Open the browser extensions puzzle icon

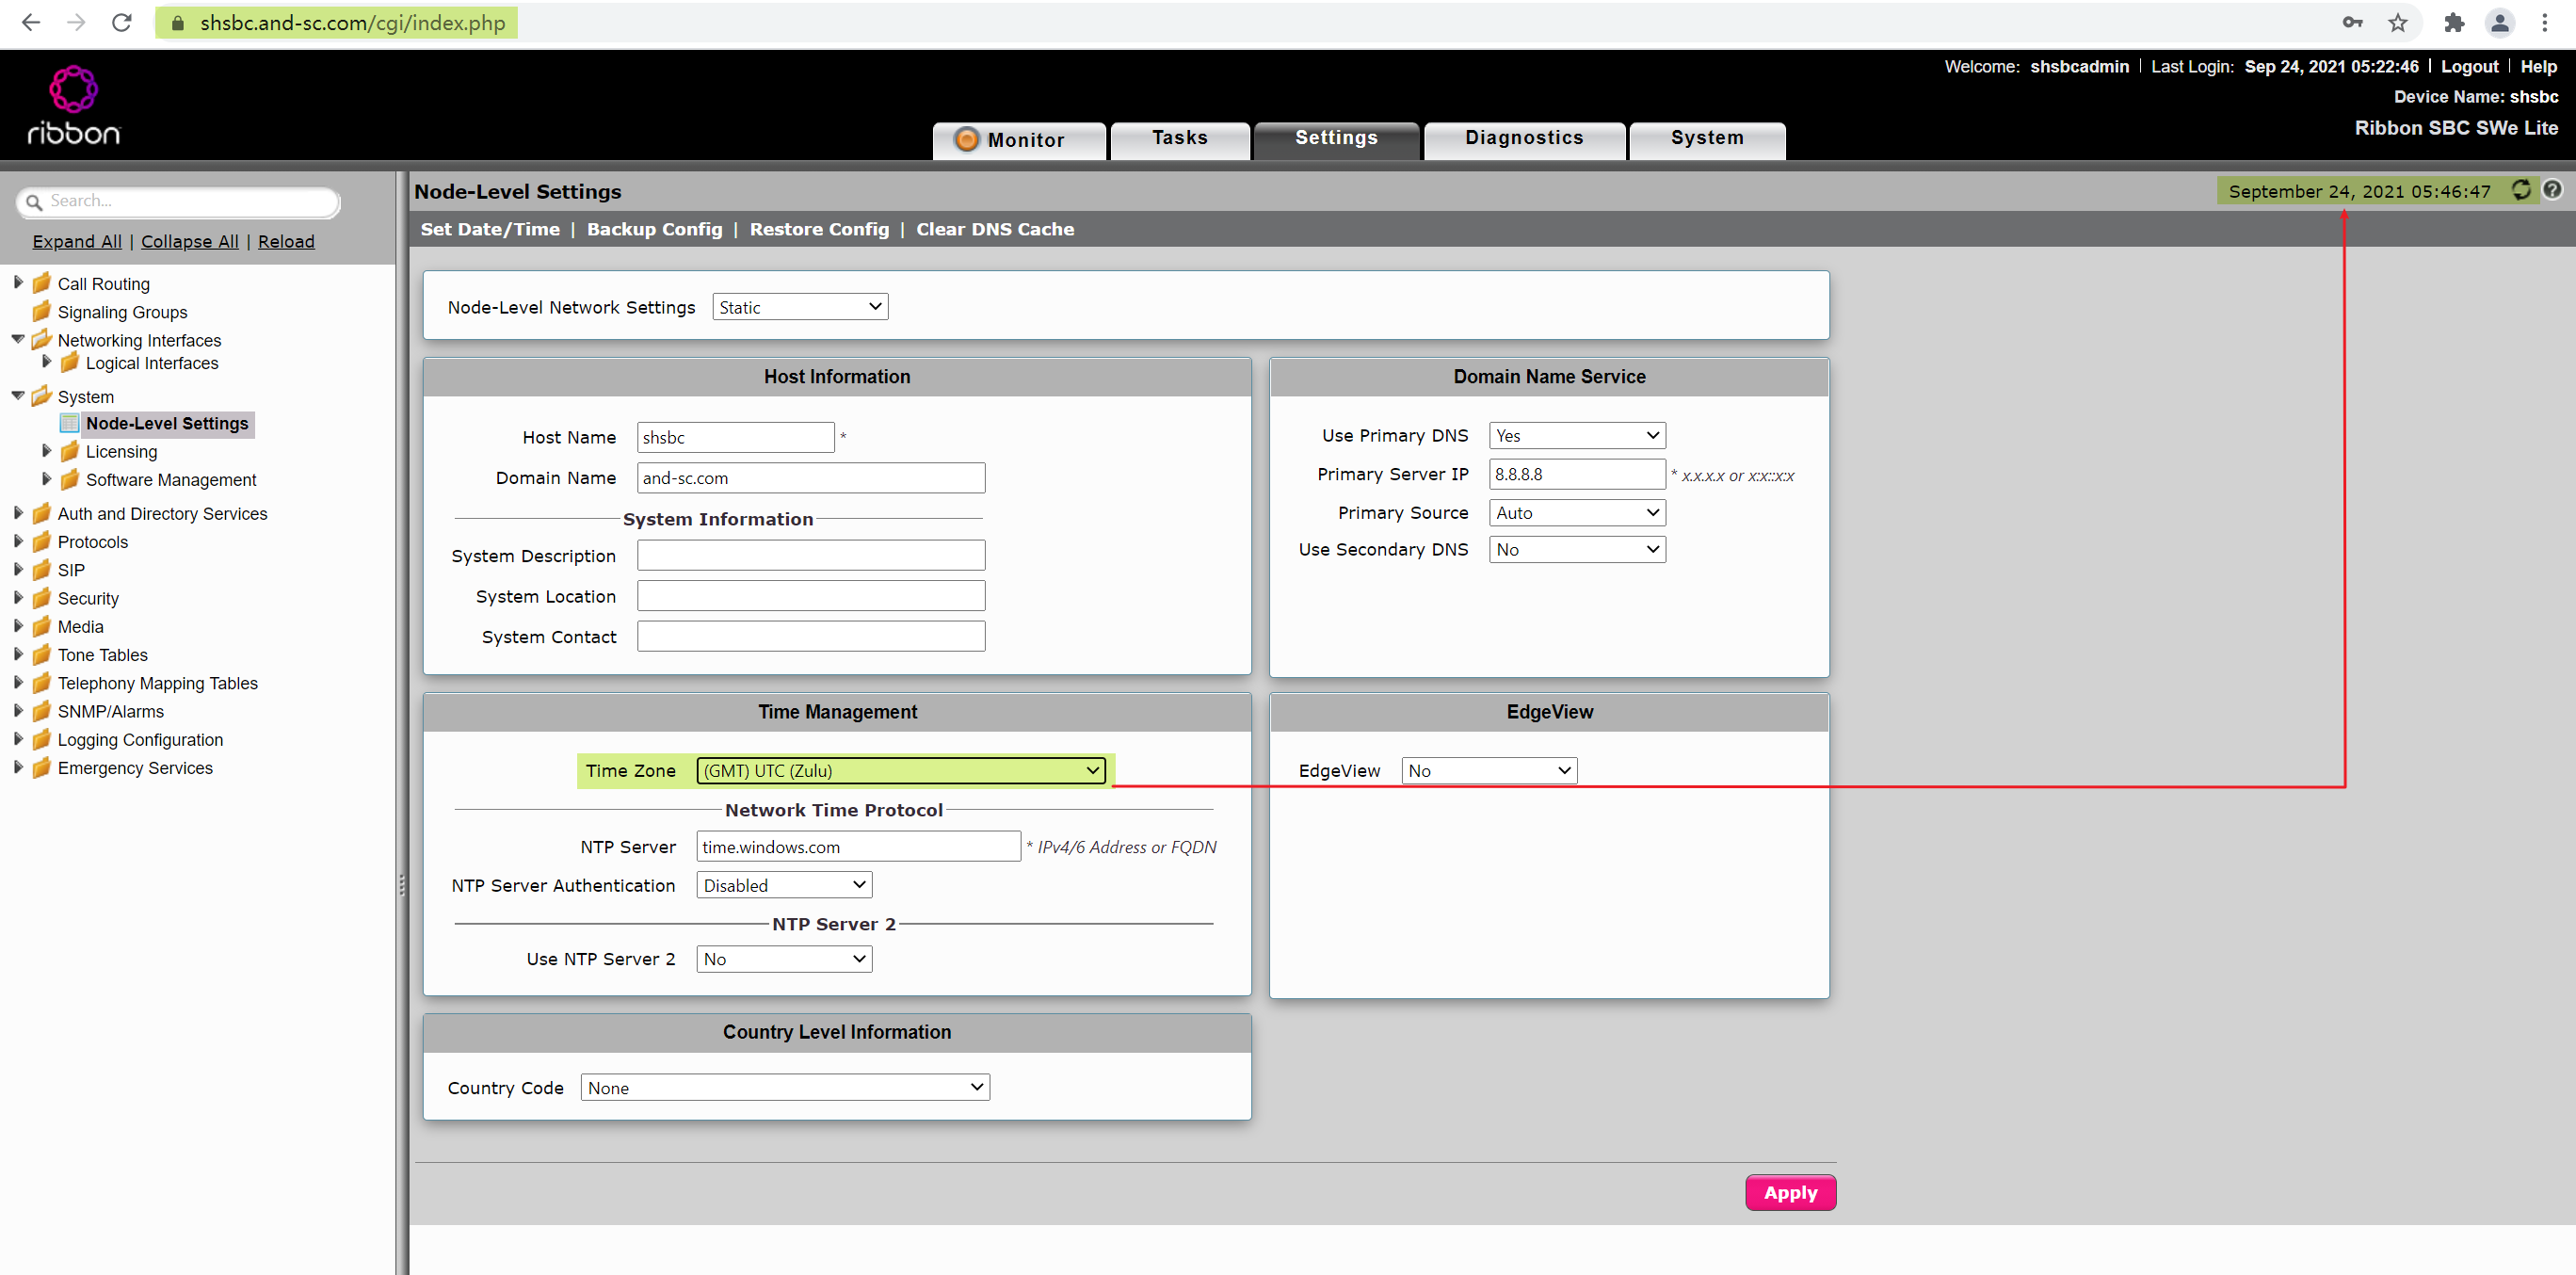pos(2453,22)
